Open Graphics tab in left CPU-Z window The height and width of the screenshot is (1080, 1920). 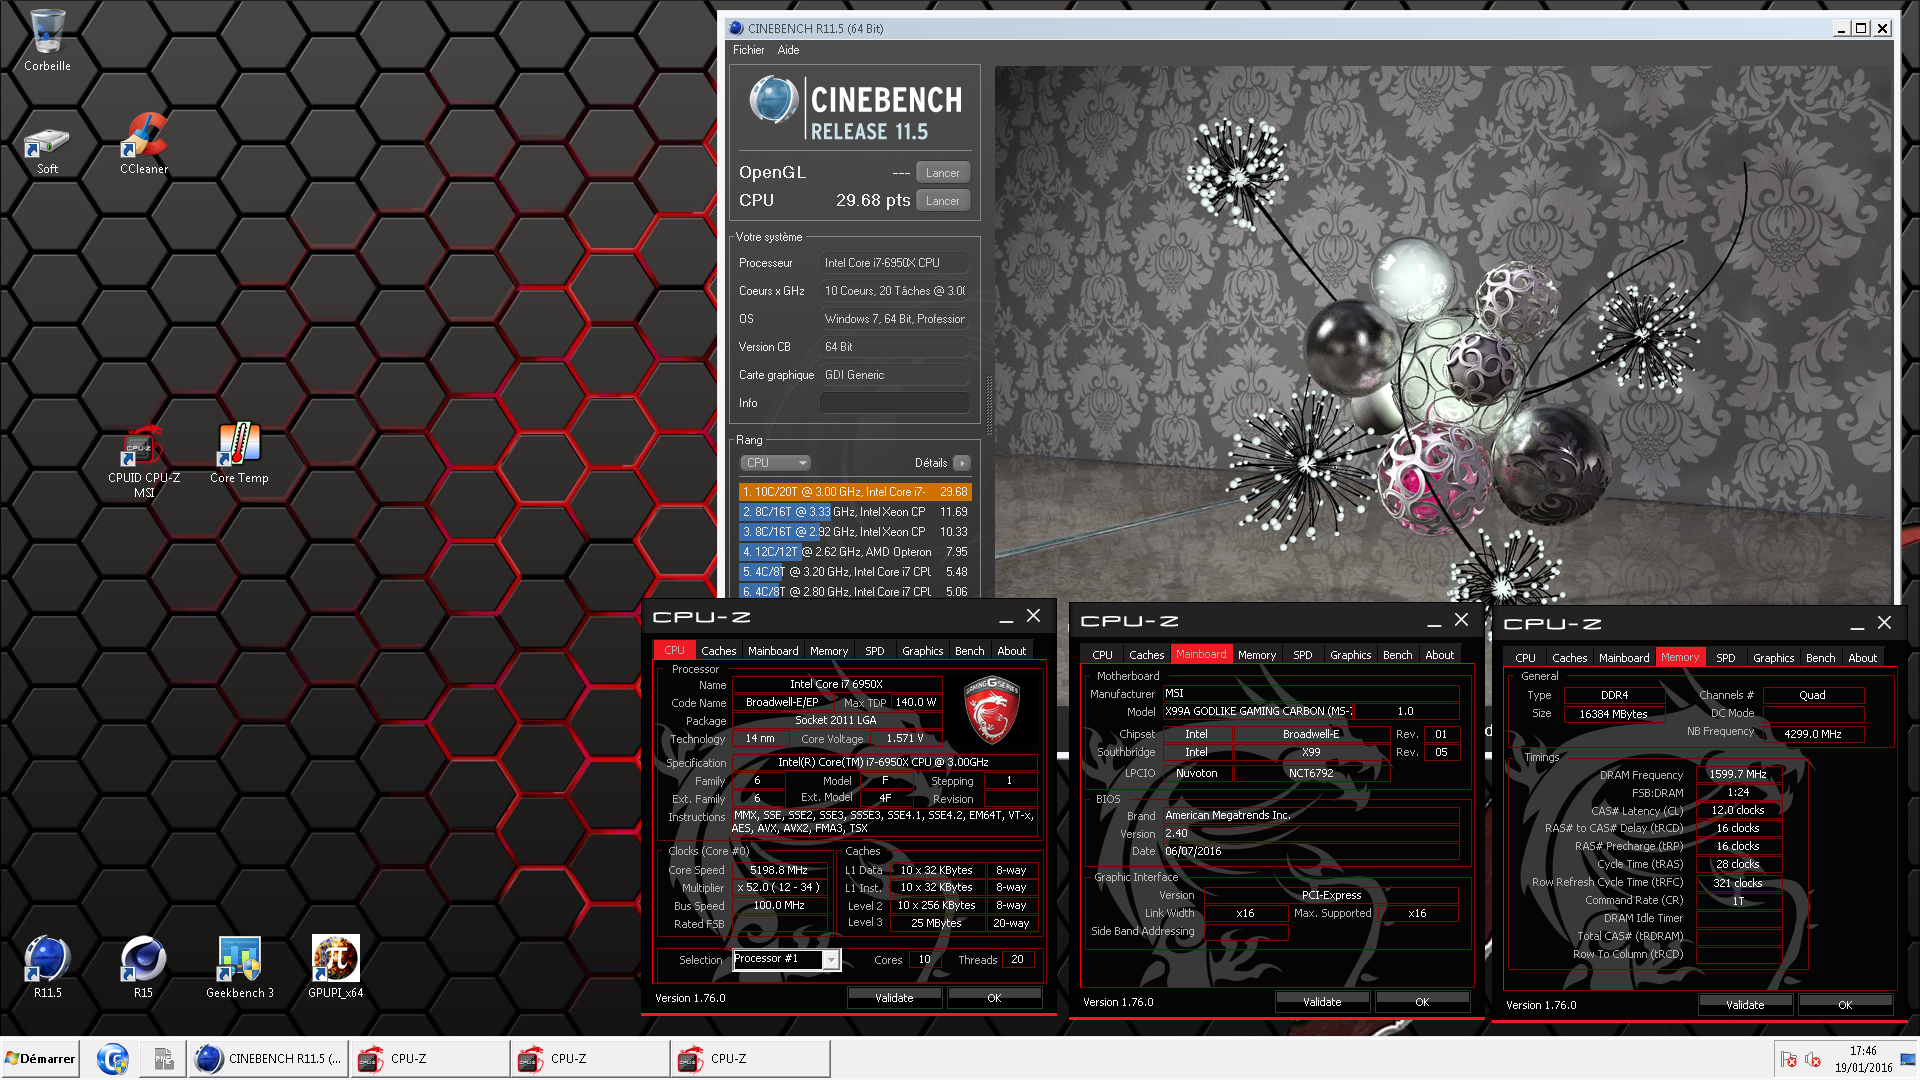[922, 651]
